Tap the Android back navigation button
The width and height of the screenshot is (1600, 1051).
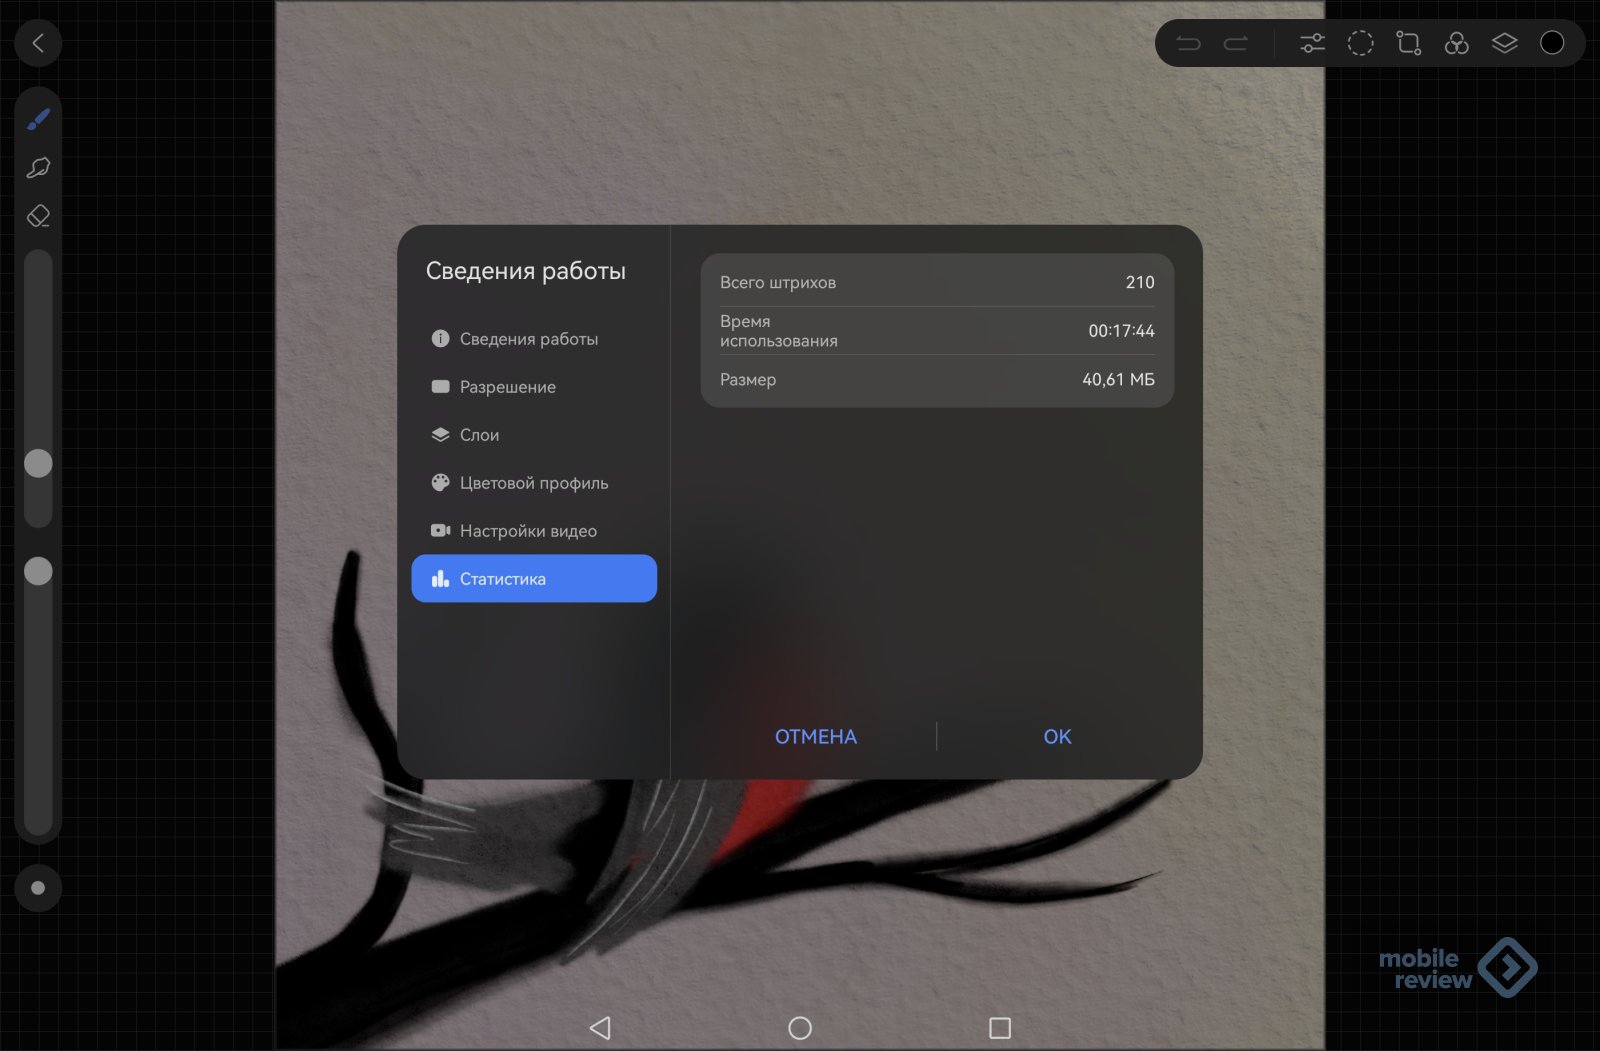coord(600,1028)
